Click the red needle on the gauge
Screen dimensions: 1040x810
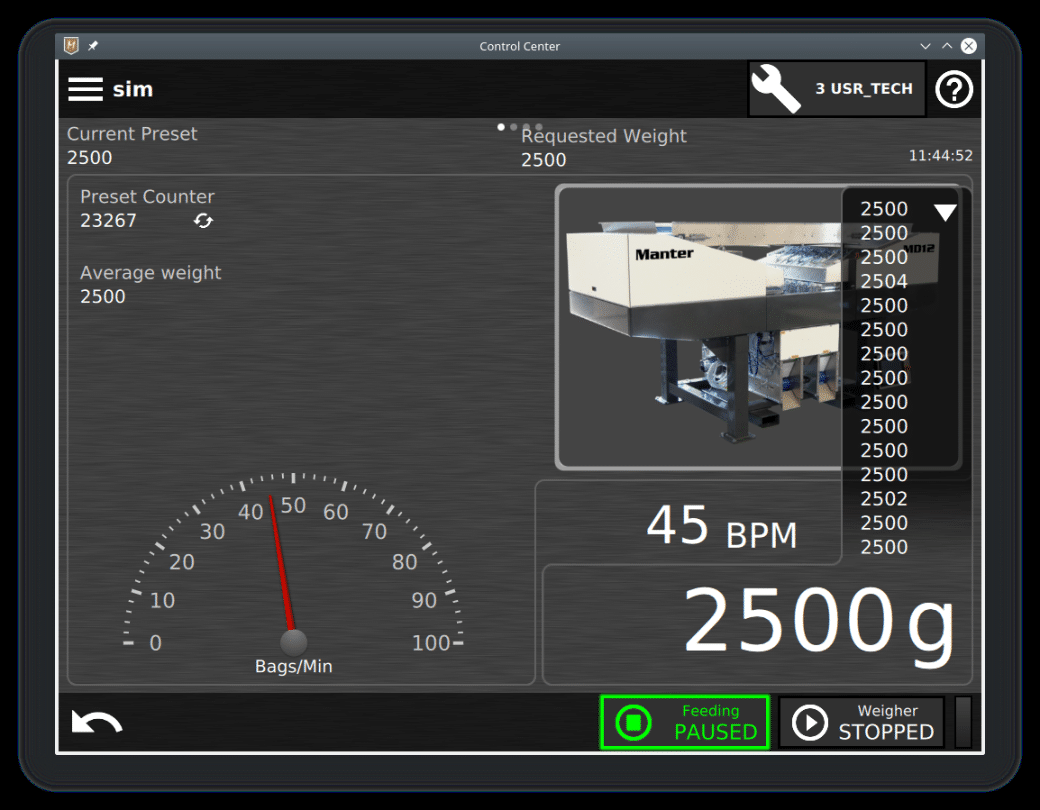pos(281,564)
